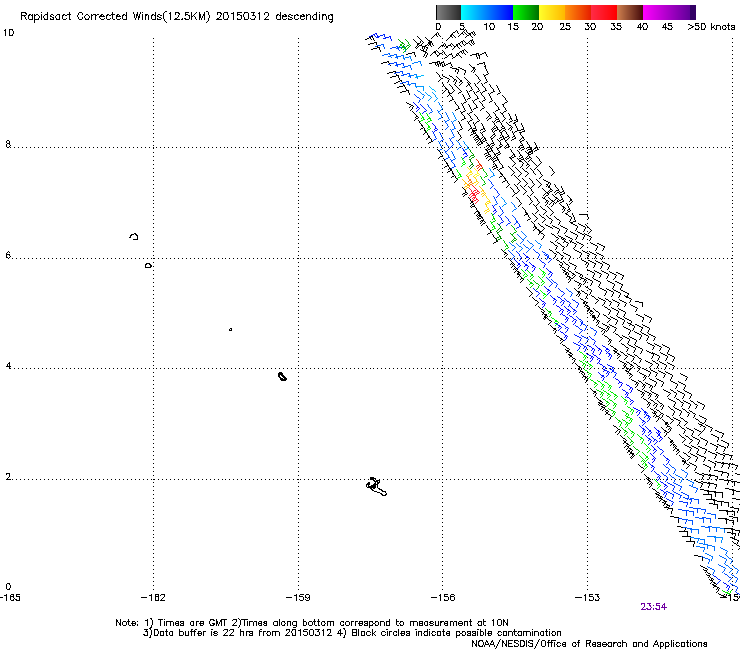Image resolution: width=740 pixels, height=650 pixels.
Task: Click the '-165' longitude axis label
Action: (10, 598)
